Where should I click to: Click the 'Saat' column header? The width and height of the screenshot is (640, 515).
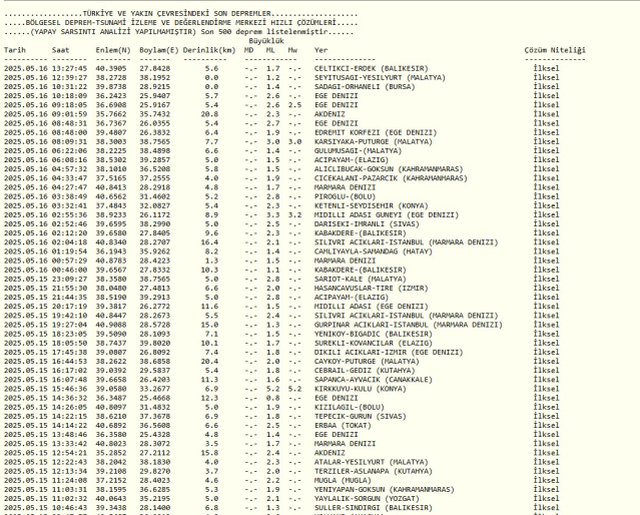[60, 50]
